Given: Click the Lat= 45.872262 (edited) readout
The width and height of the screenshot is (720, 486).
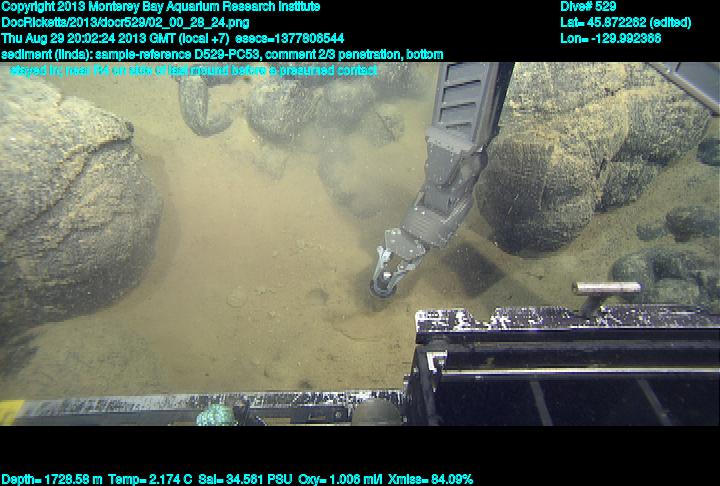Looking at the screenshot, I should (x=625, y=23).
